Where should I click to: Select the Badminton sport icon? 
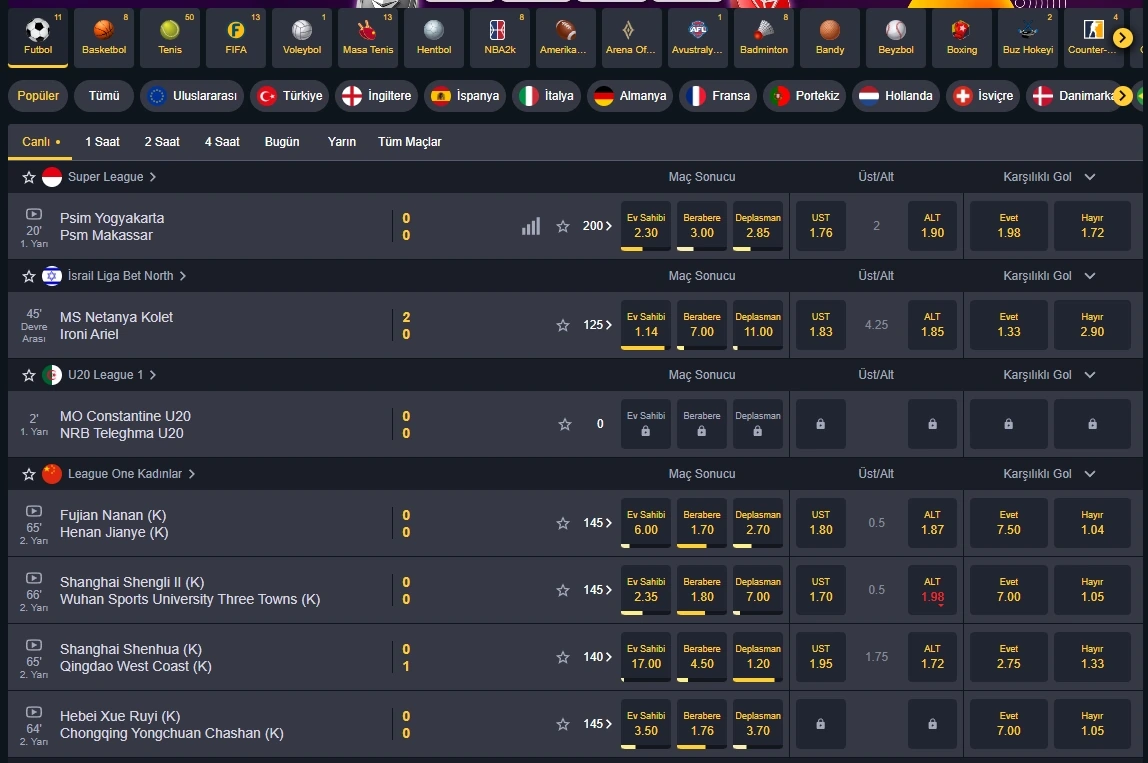[x=764, y=37]
